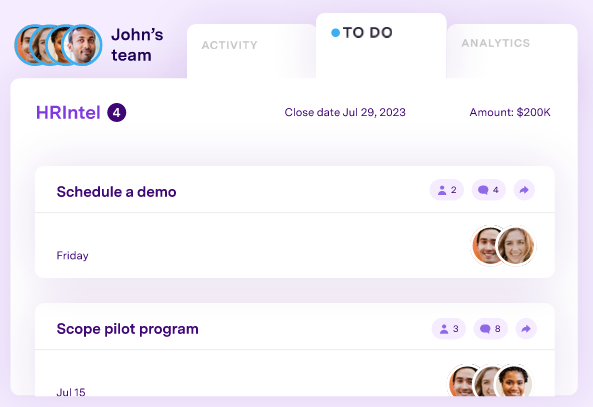This screenshot has height=407, width=593.
Task: Open the Schedule a demo task title
Action: (x=116, y=192)
